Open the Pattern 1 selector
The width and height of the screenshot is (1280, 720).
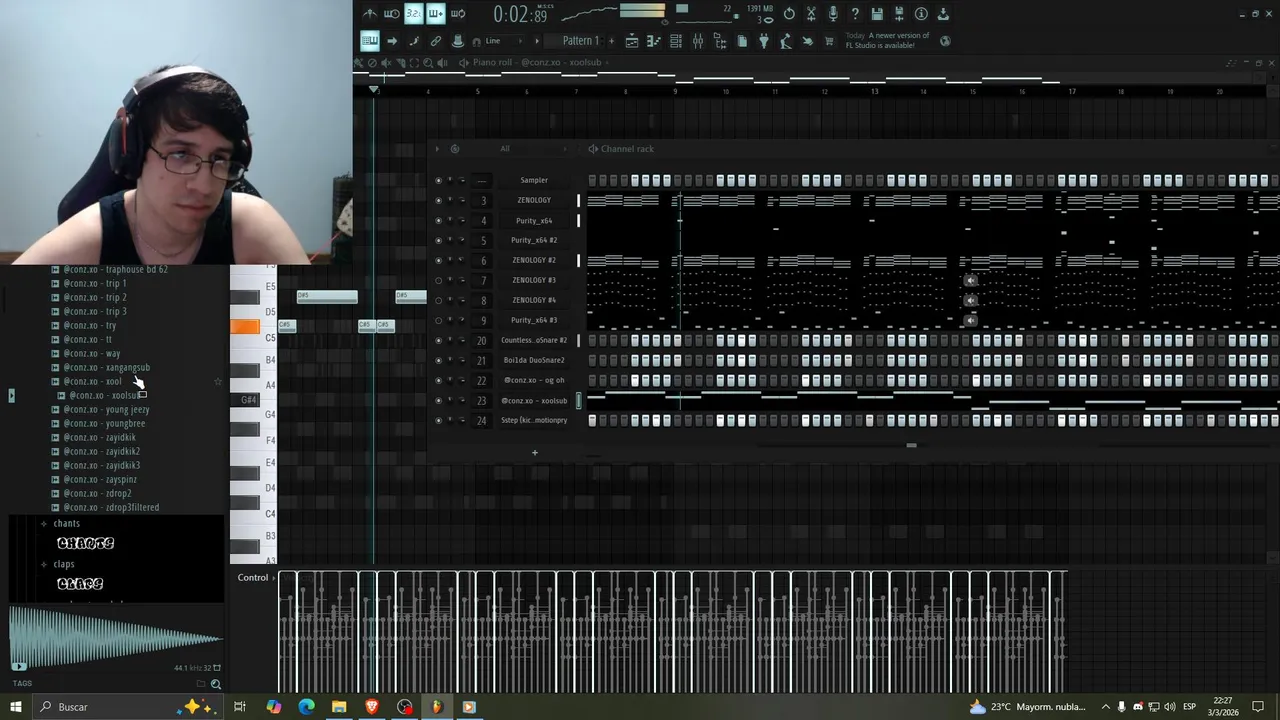[x=580, y=41]
